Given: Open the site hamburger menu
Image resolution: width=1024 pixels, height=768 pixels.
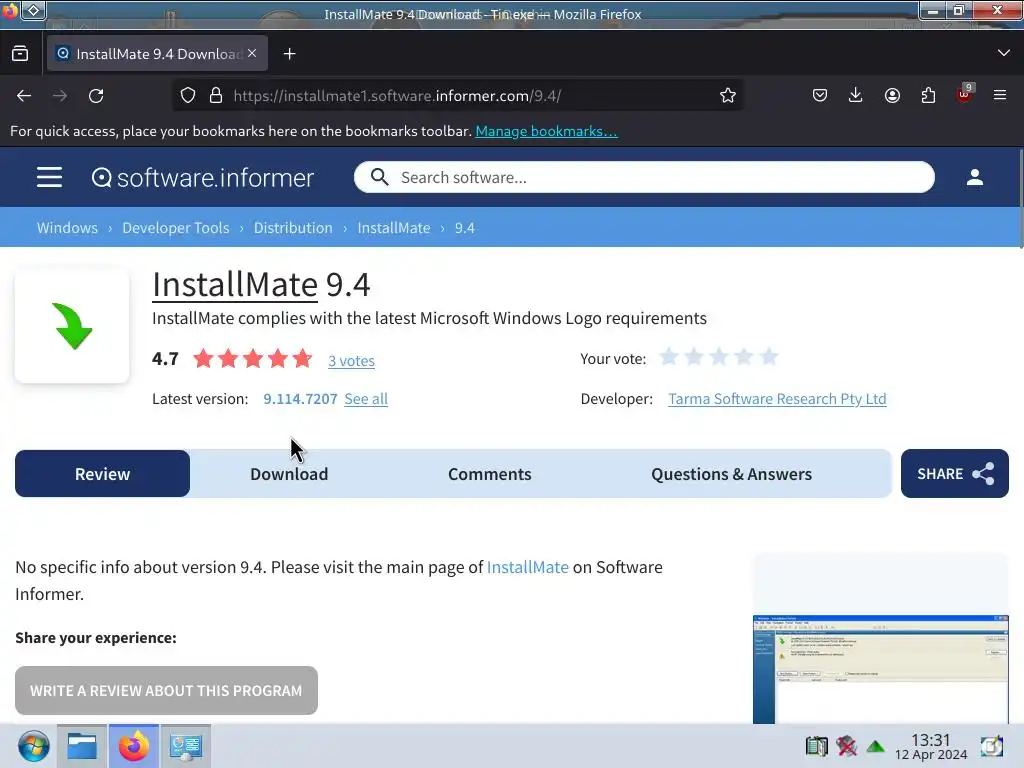Looking at the screenshot, I should point(50,177).
